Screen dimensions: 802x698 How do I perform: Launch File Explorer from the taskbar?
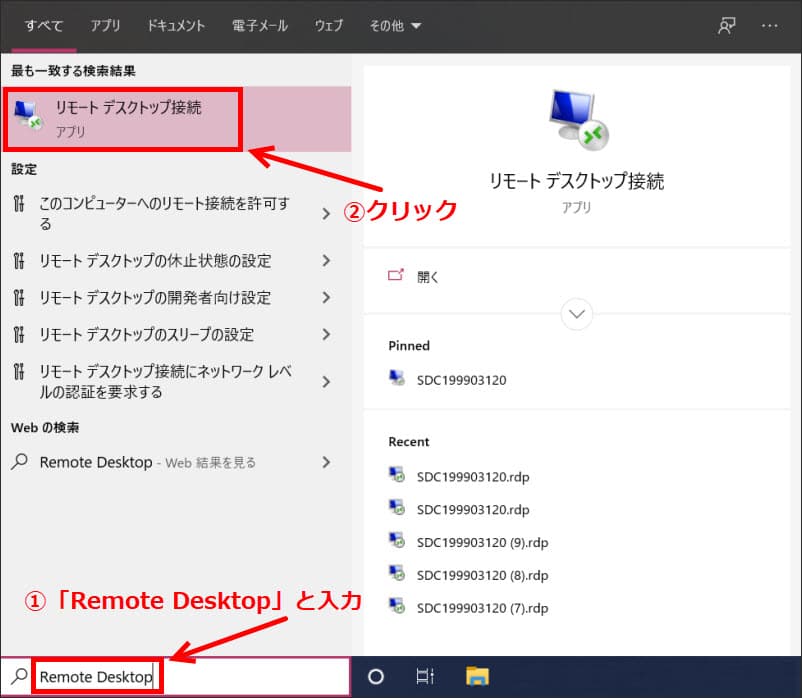(477, 677)
